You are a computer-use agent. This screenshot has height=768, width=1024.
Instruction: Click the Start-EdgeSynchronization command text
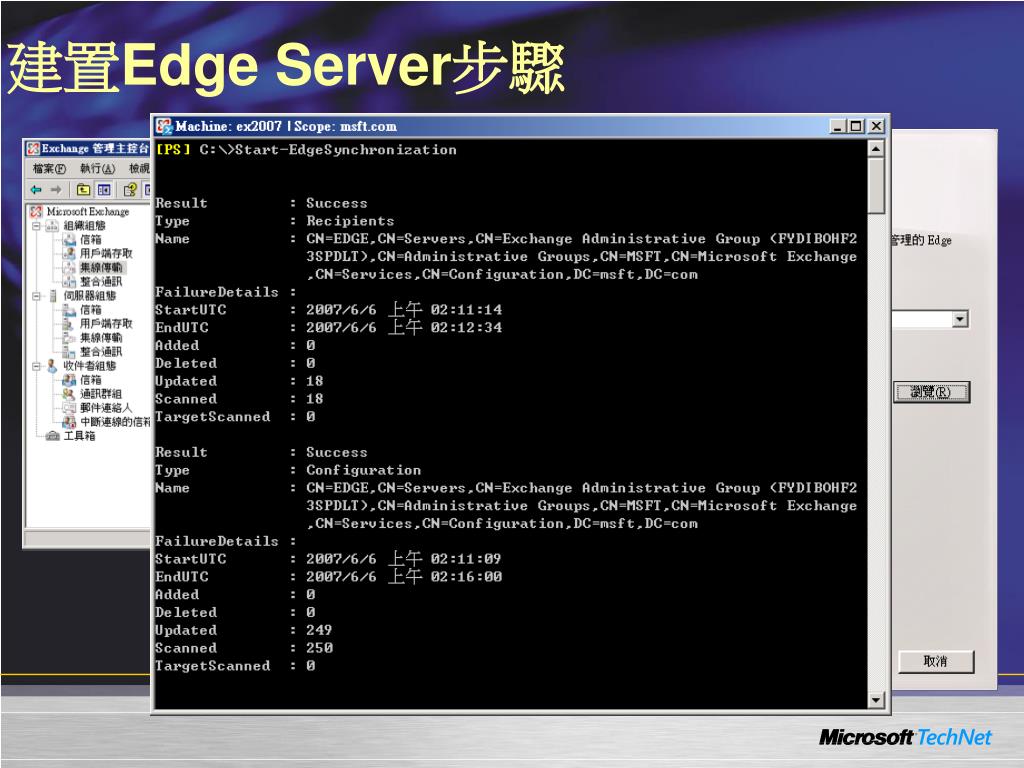pyautogui.click(x=345, y=150)
